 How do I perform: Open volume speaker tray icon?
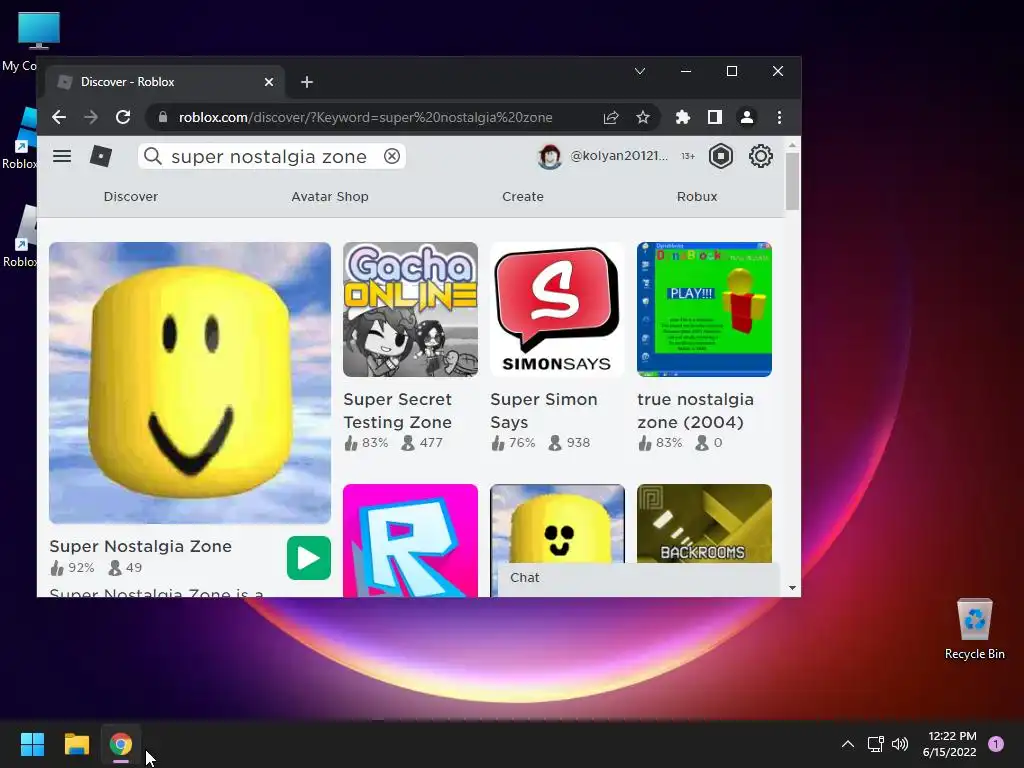(x=900, y=744)
